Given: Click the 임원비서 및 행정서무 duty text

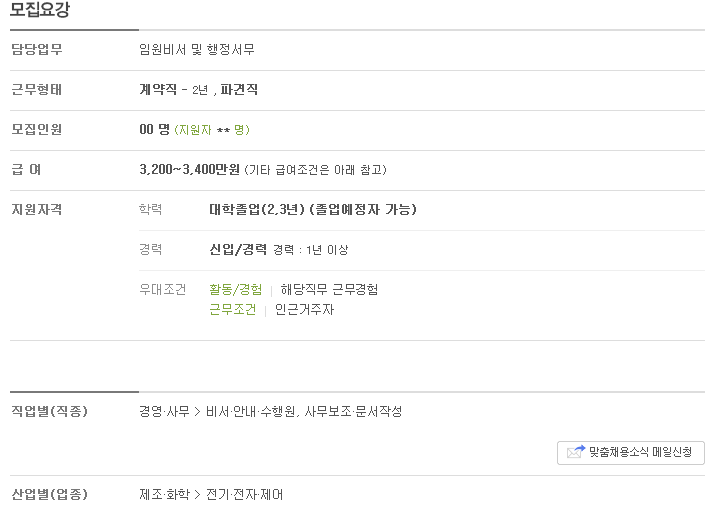Looking at the screenshot, I should click(x=197, y=50).
